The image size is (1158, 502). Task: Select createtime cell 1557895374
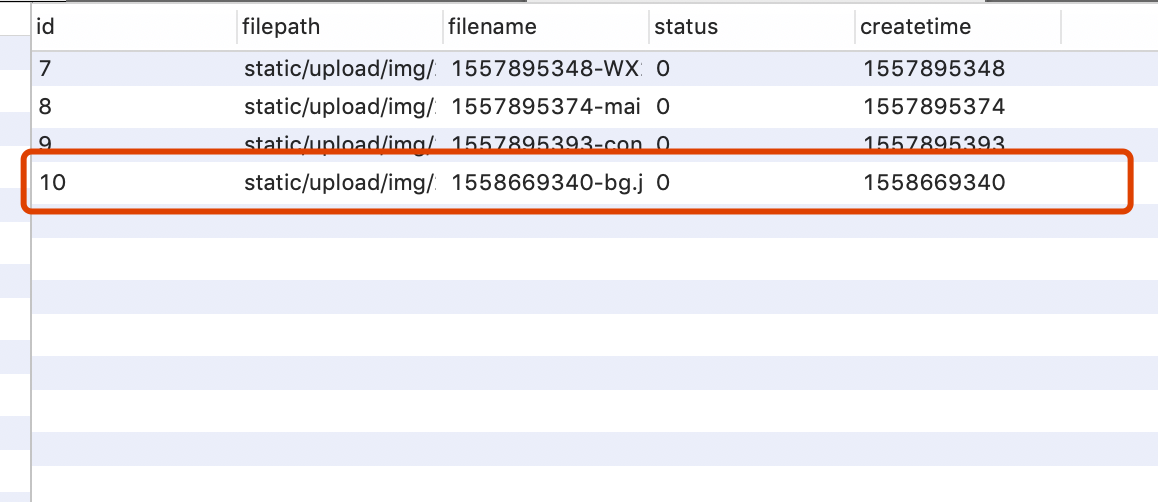934,106
